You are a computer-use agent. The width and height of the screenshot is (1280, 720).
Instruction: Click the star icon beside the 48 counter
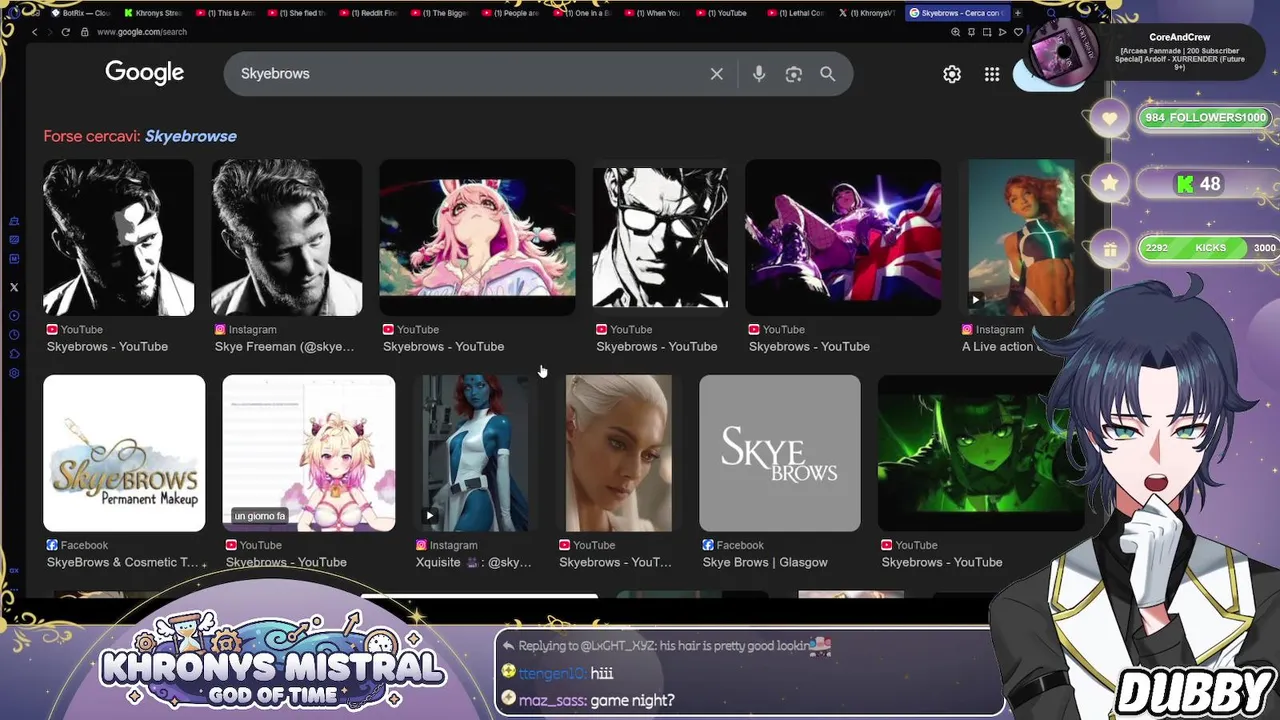pyautogui.click(x=1110, y=183)
